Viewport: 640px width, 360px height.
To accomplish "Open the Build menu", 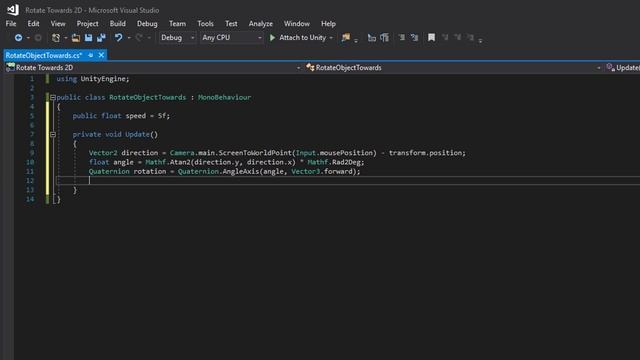I will [x=118, y=24].
